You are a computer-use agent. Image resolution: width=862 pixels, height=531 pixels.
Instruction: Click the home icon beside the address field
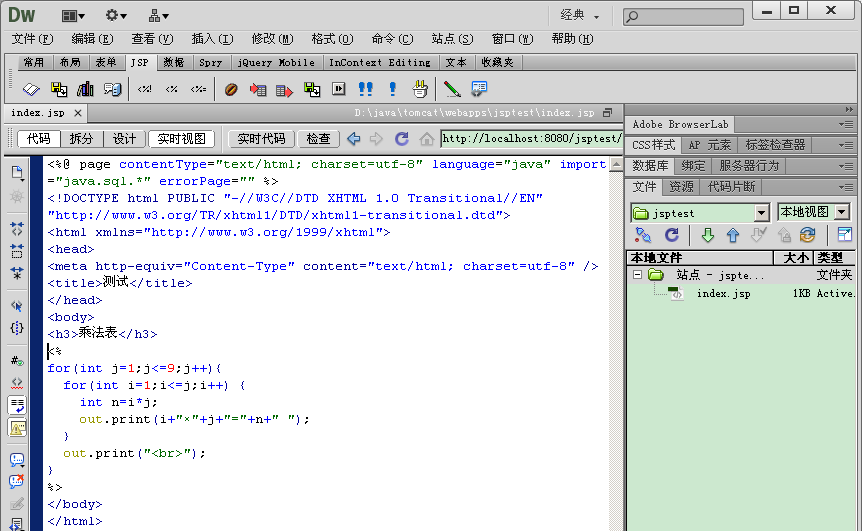426,139
